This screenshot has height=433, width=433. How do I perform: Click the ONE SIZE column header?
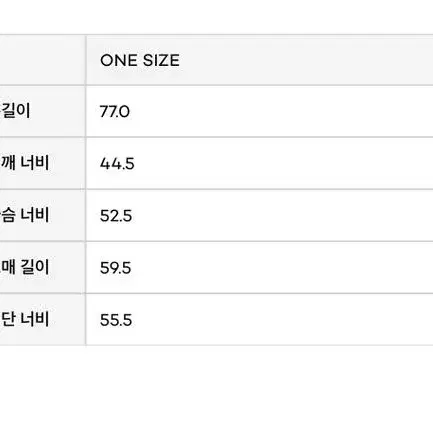point(140,60)
